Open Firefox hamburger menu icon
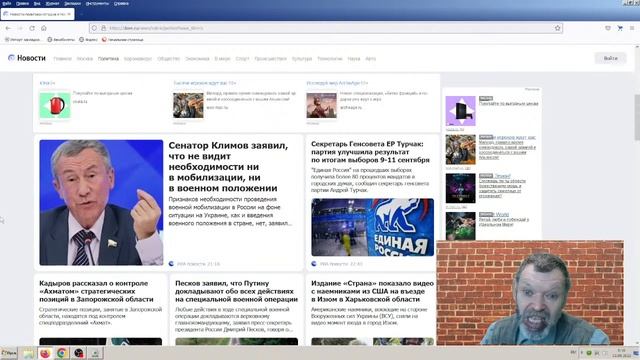640x360 pixels. coord(632,28)
